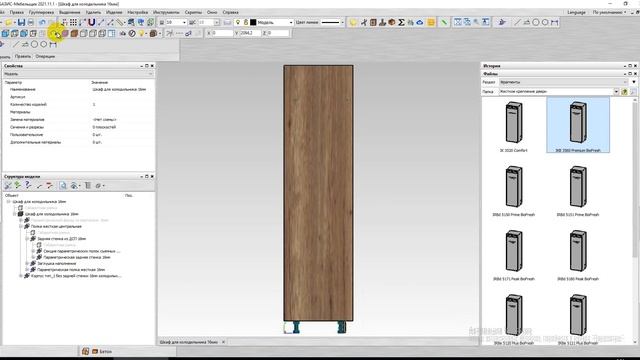
Task: Expand the Корпус тип_1 tree node
Action: pos(21,276)
